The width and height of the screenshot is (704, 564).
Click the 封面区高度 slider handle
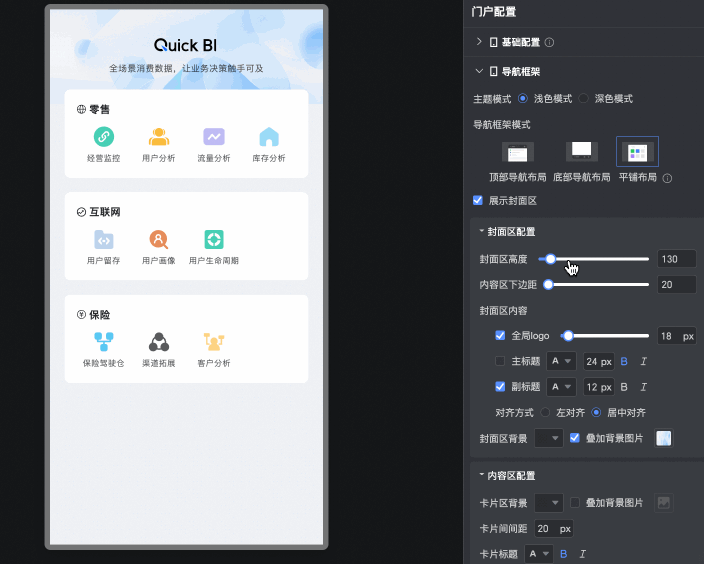click(x=550, y=259)
